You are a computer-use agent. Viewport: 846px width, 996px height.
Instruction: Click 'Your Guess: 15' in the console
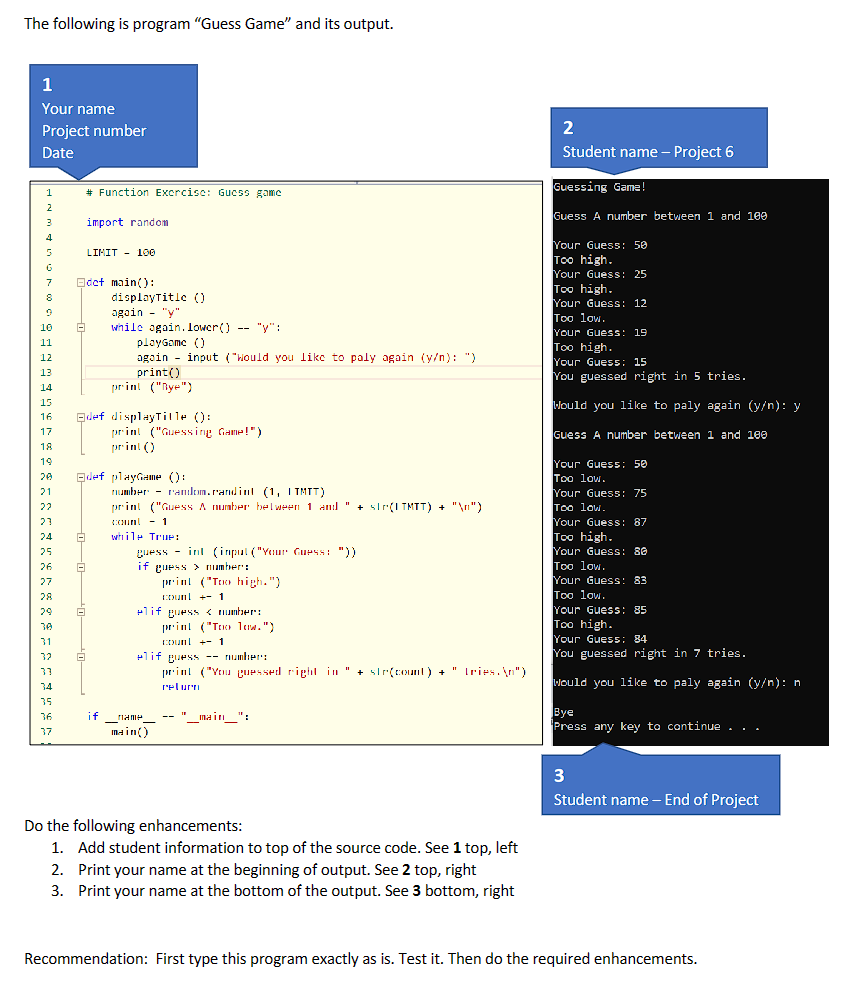[x=600, y=362]
